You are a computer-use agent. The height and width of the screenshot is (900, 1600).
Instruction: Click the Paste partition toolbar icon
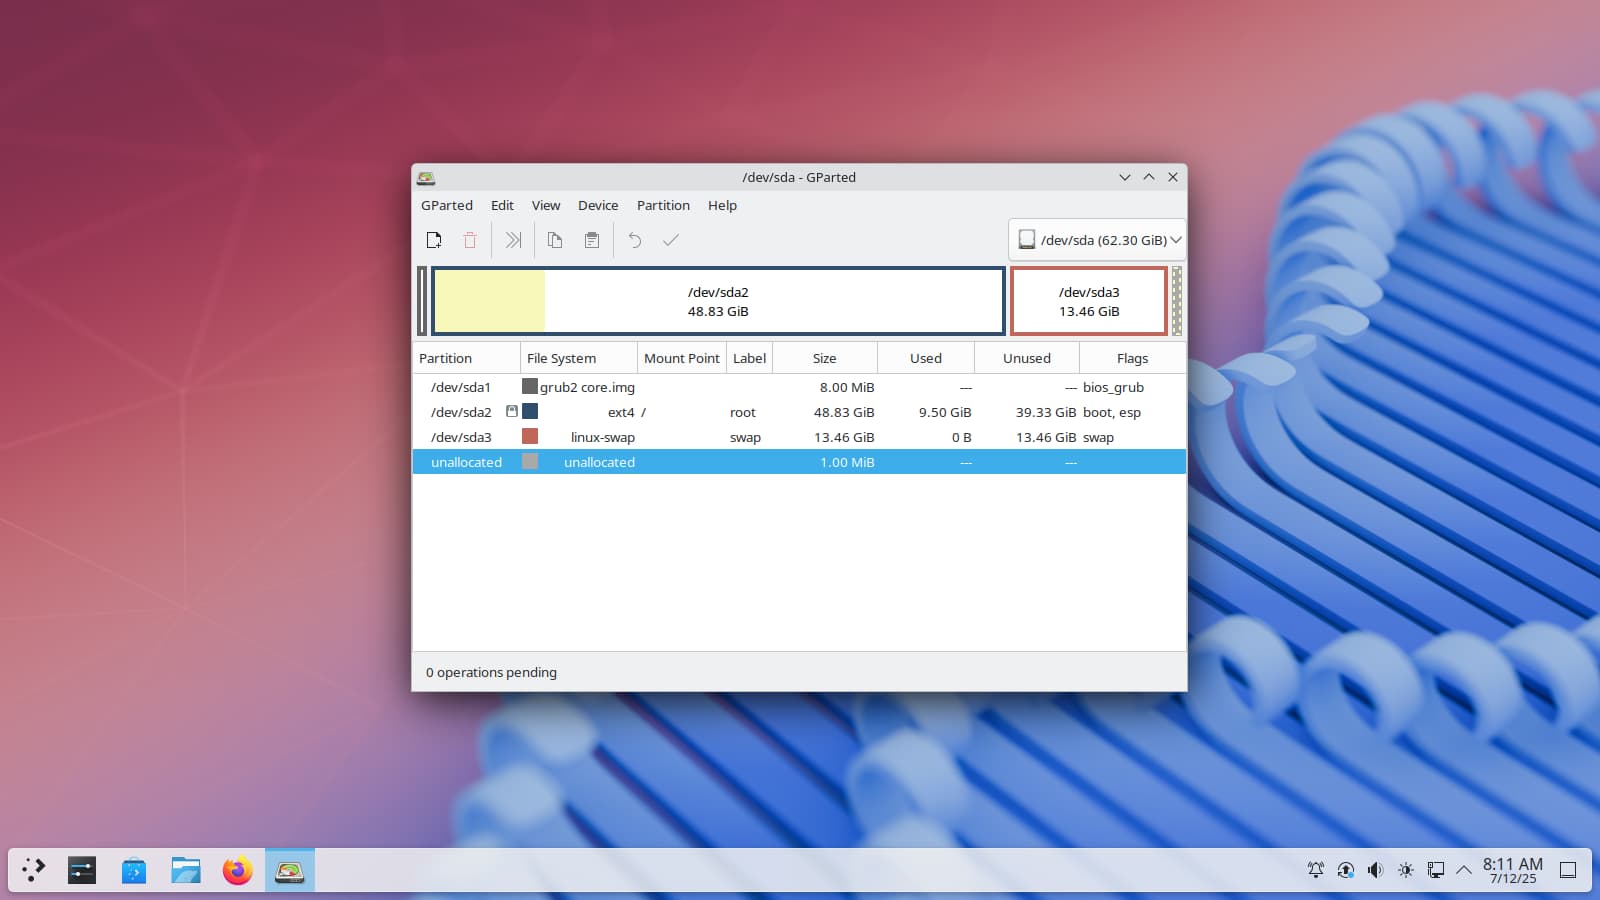click(x=592, y=240)
